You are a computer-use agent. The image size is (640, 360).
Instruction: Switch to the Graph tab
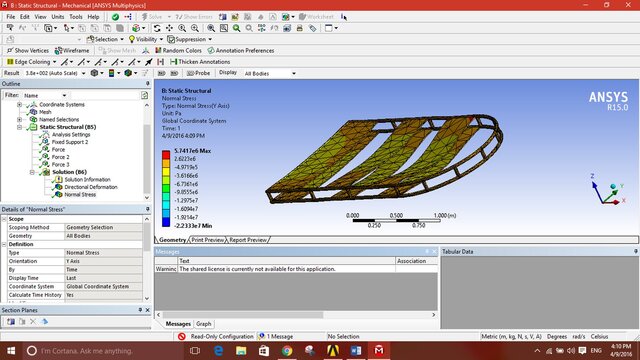(204, 324)
